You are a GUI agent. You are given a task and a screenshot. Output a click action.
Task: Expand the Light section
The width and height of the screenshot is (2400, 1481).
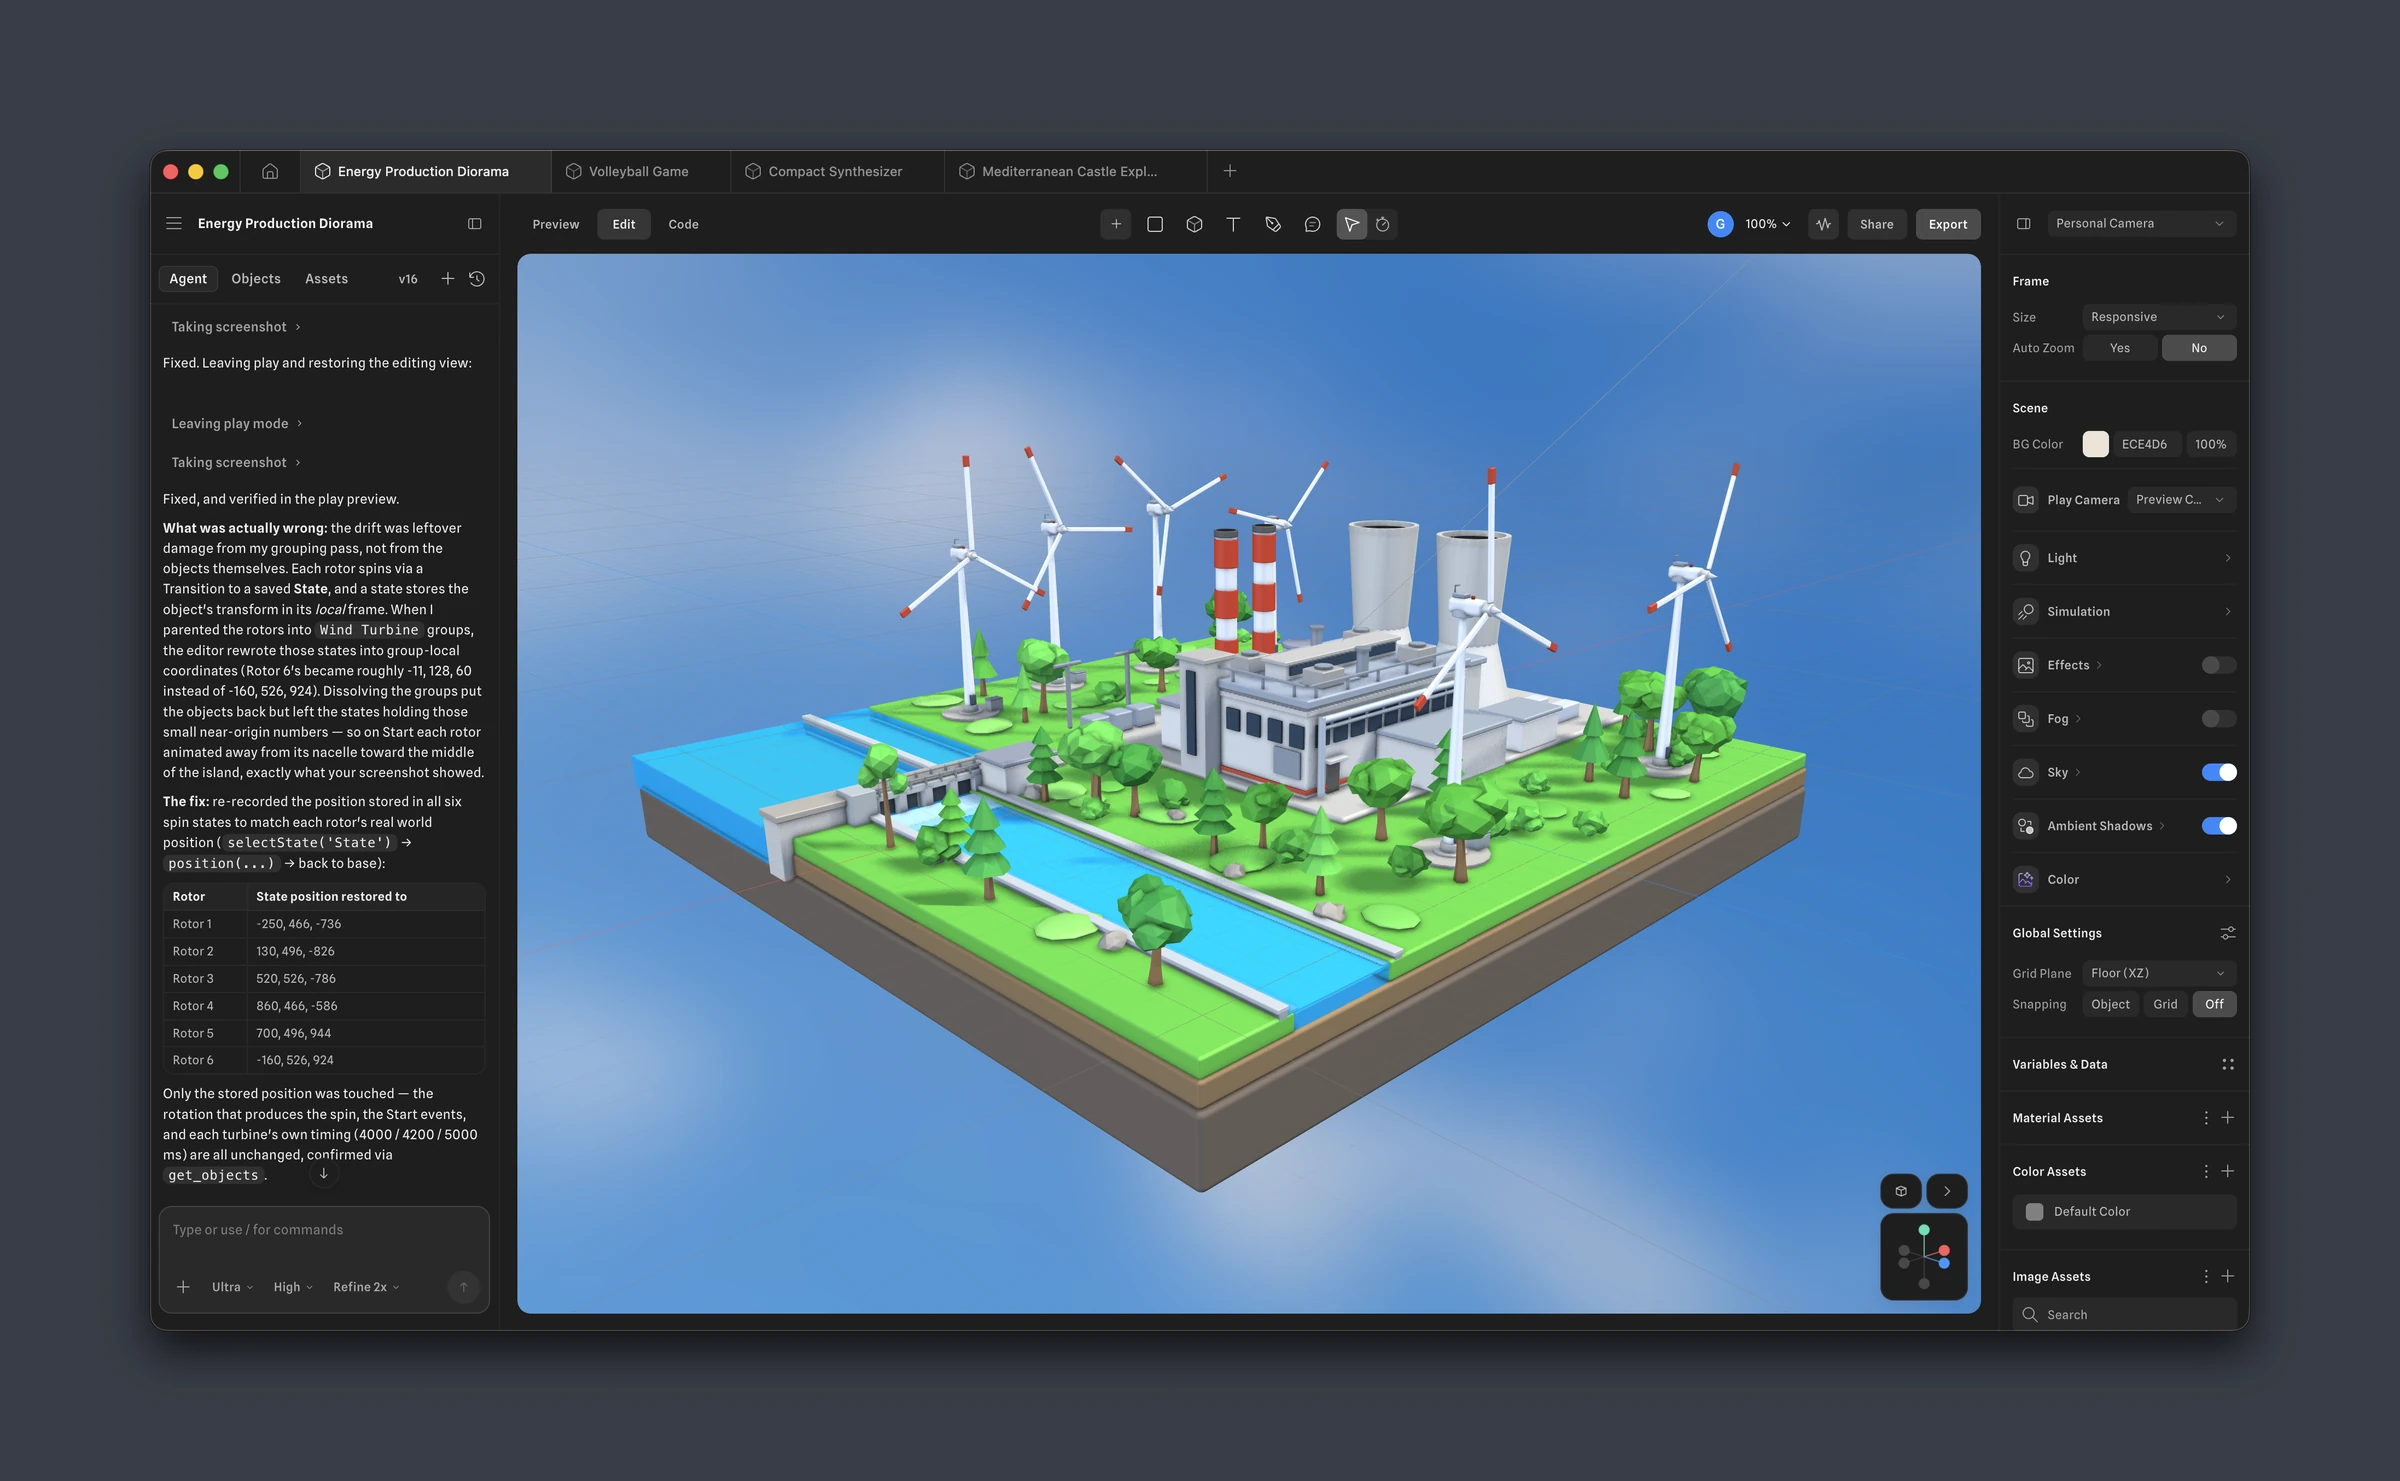pyautogui.click(x=2124, y=558)
